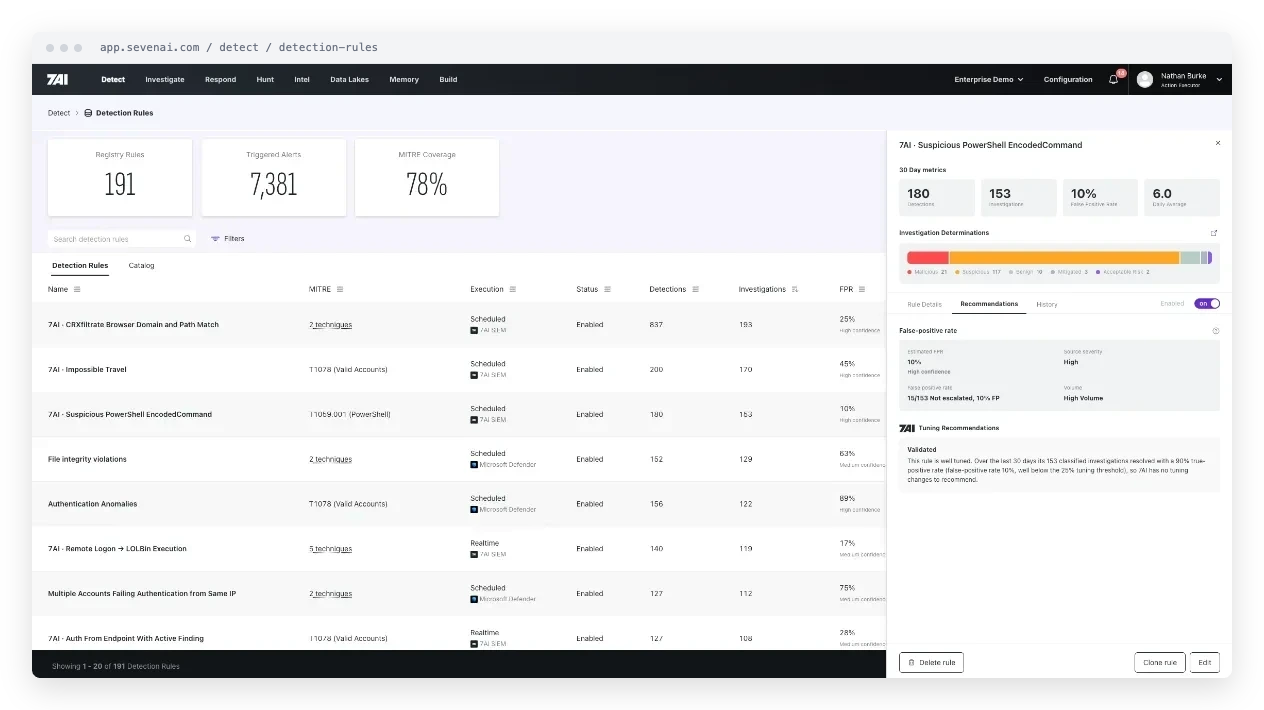This screenshot has width=1264, height=710.
Task: Toggle the rule Enabled switch off
Action: [x=1207, y=304]
